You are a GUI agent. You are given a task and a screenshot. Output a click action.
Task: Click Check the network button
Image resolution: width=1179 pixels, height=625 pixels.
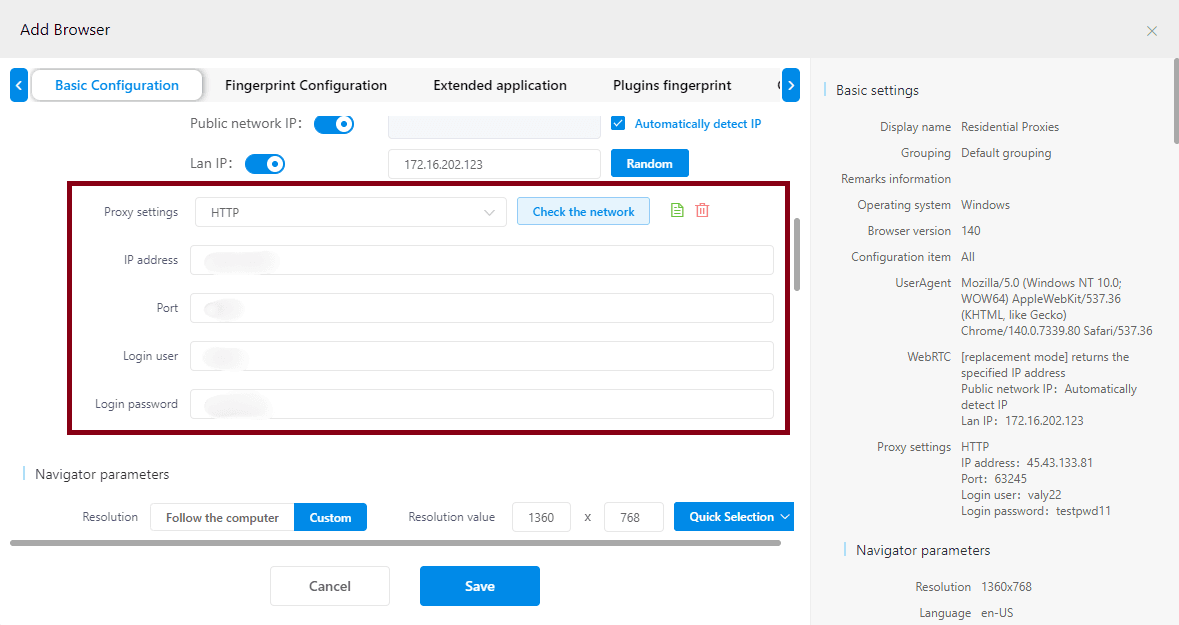583,211
